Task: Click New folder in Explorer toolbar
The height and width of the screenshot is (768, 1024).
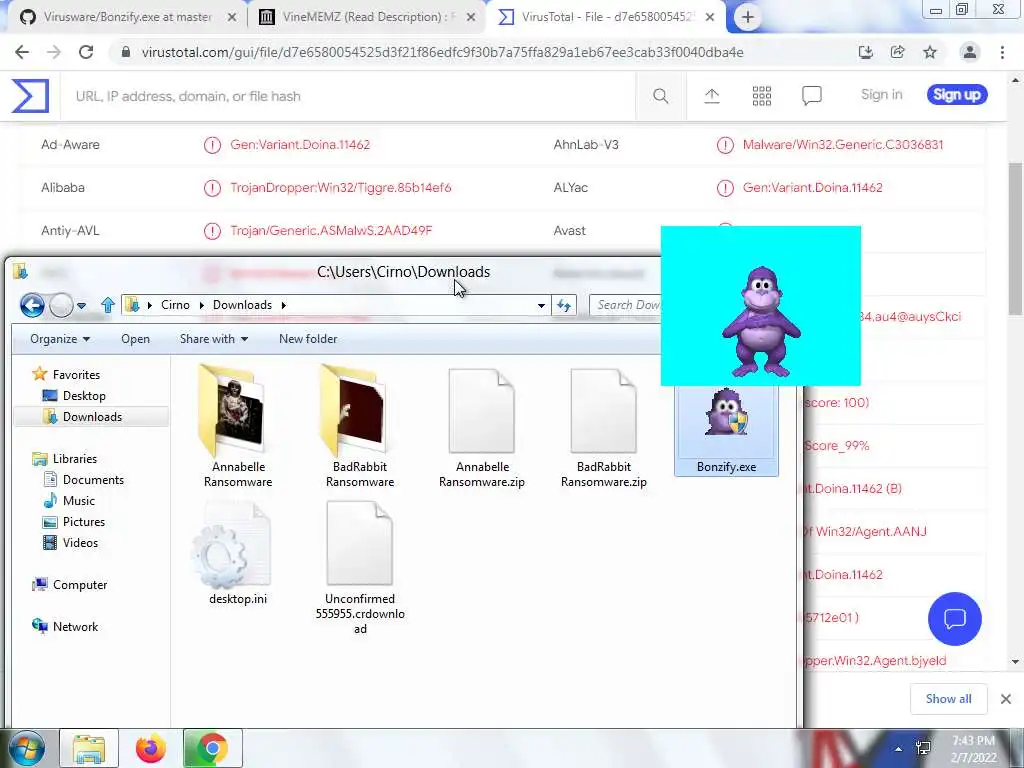Action: (308, 339)
